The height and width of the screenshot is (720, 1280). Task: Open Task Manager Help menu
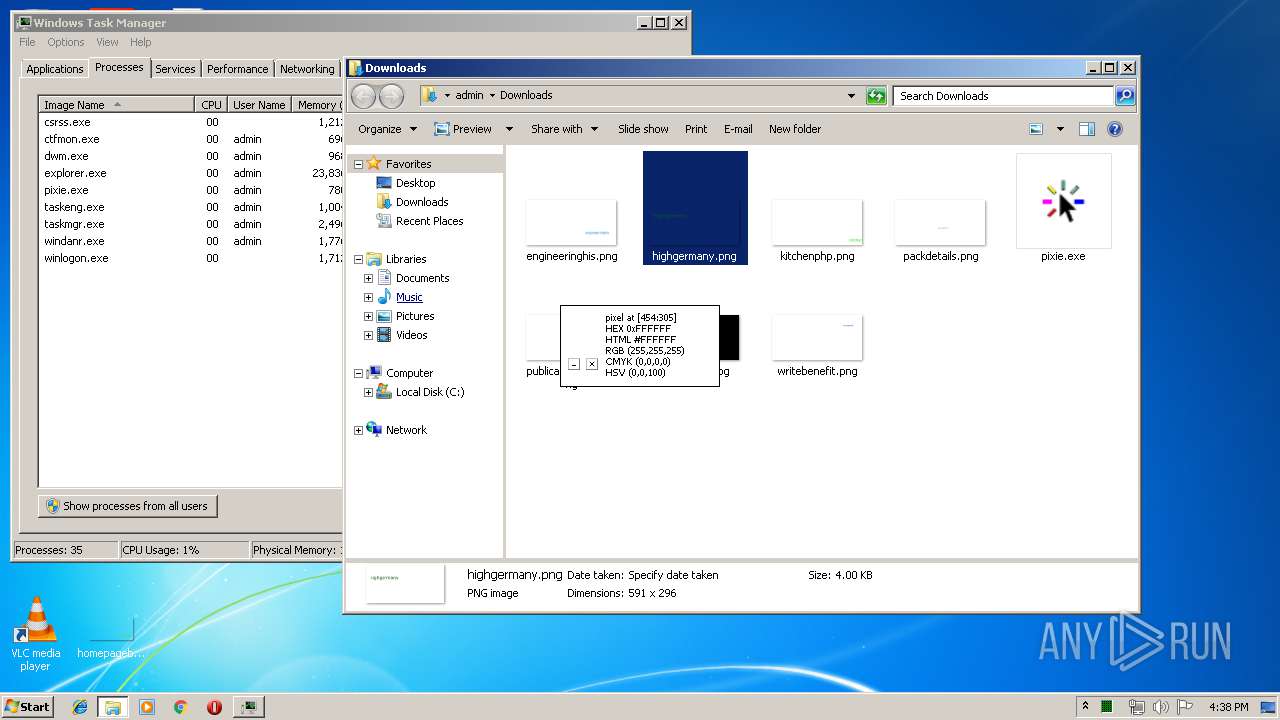click(x=140, y=42)
